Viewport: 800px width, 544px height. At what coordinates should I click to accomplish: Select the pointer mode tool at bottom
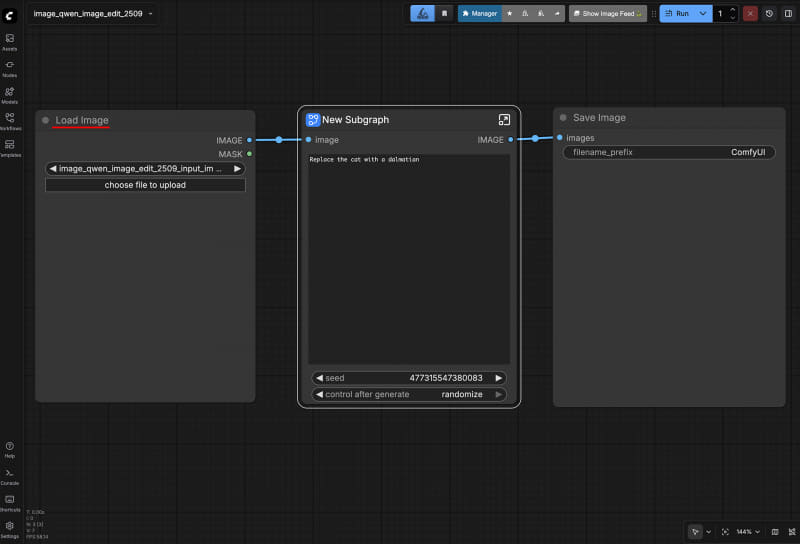(x=695, y=532)
